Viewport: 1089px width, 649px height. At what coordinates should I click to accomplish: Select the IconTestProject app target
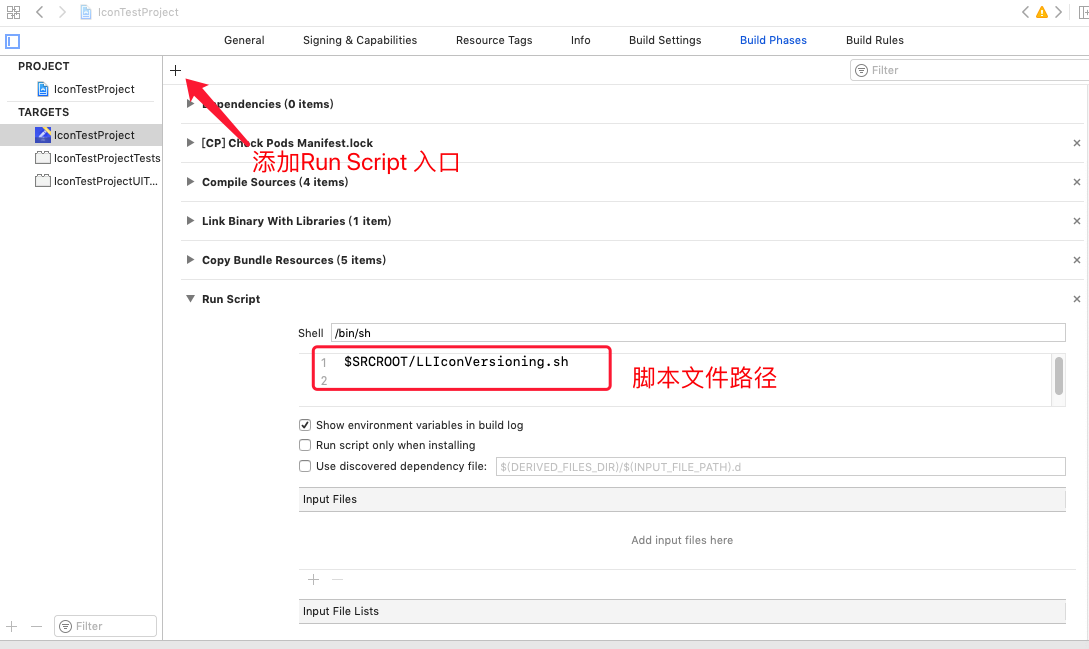(x=81, y=135)
